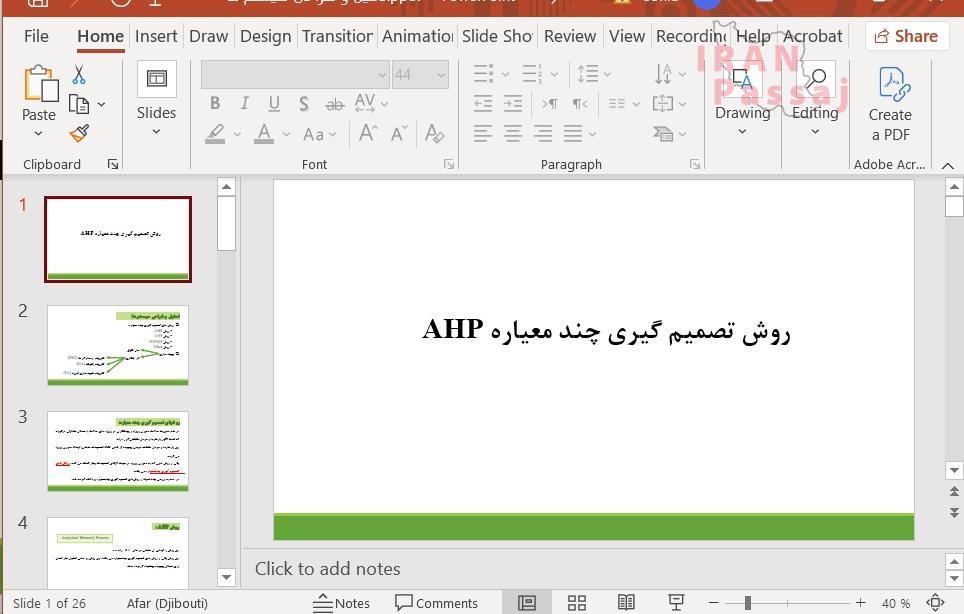Image resolution: width=964 pixels, height=614 pixels.
Task: Open the Acrobat tab
Action: click(812, 36)
